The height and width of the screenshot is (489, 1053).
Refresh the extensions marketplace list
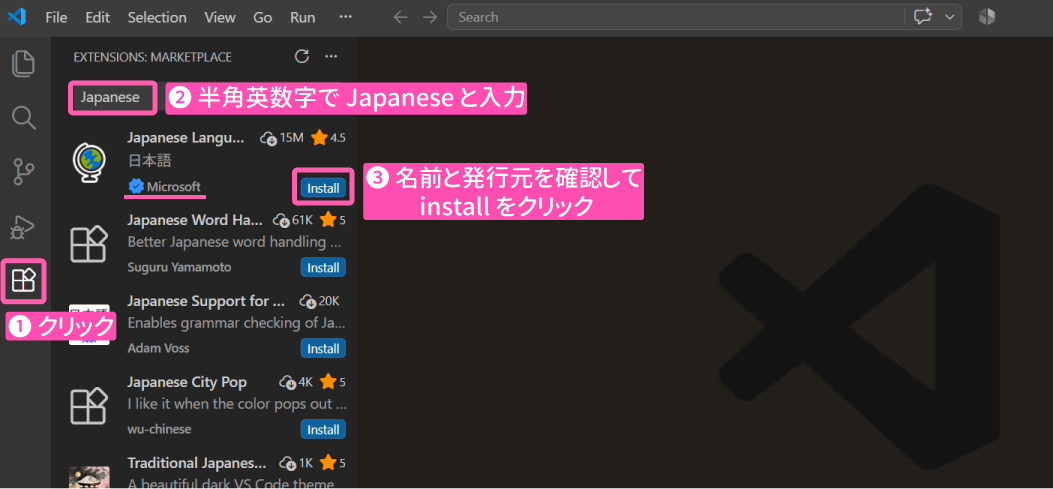(x=302, y=56)
